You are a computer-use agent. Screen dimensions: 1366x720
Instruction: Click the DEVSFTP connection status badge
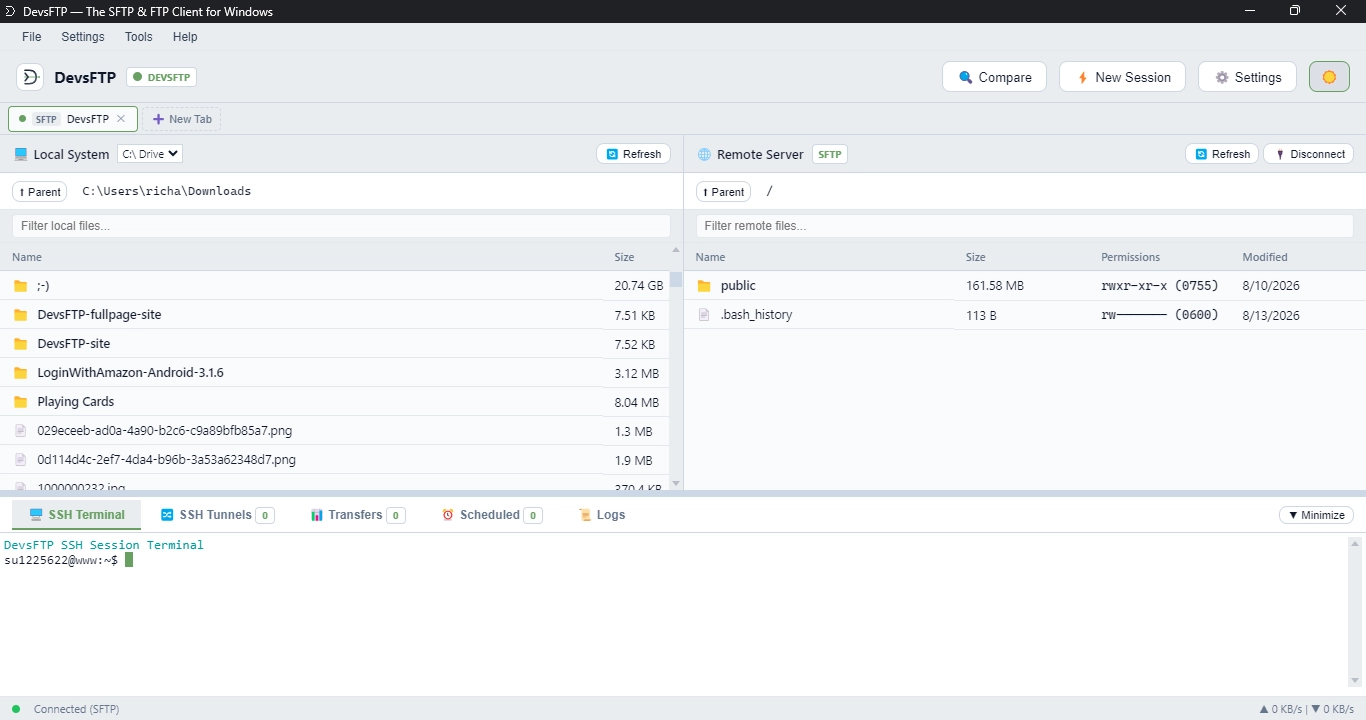[161, 77]
